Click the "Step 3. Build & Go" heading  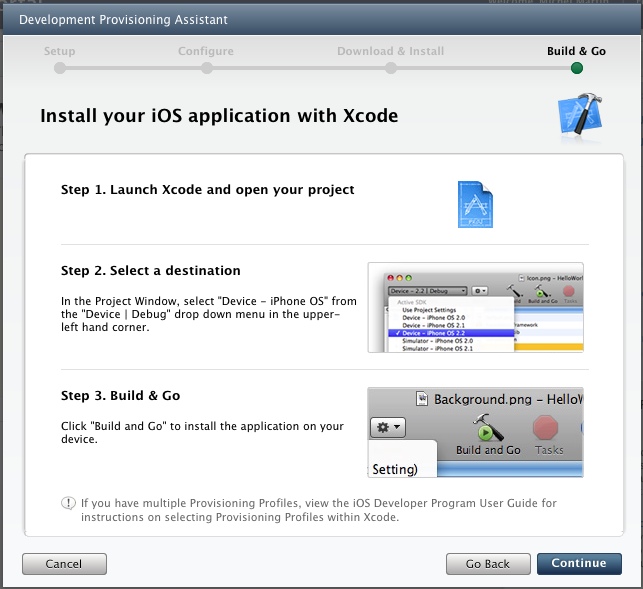[121, 395]
